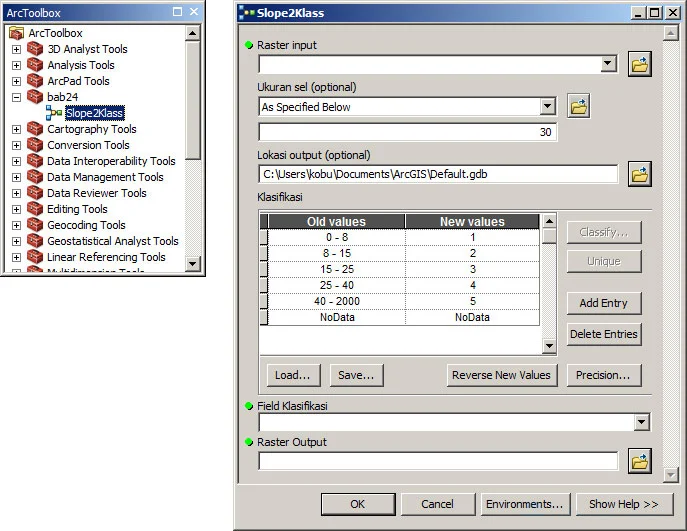Viewport: 687px width, 531px height.
Task: Open Environments settings
Action: click(524, 504)
